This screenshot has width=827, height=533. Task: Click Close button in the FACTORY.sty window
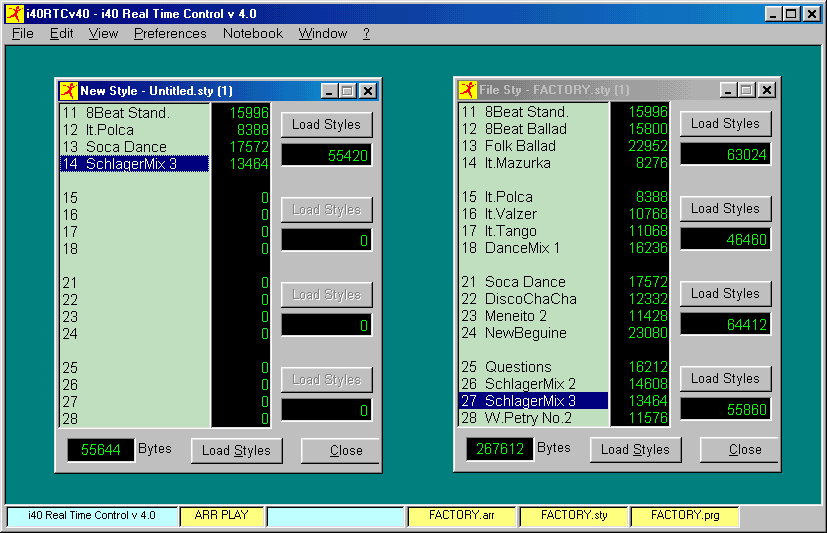(740, 450)
